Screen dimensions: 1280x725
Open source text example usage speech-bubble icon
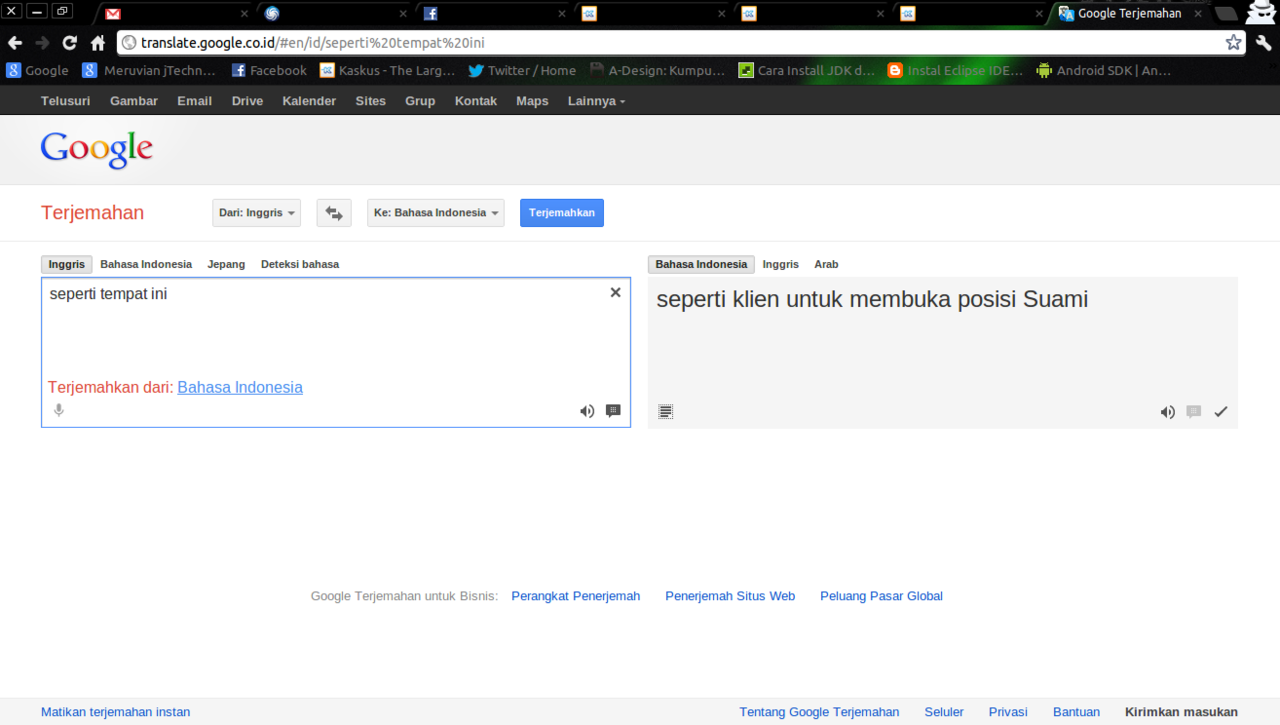[613, 411]
